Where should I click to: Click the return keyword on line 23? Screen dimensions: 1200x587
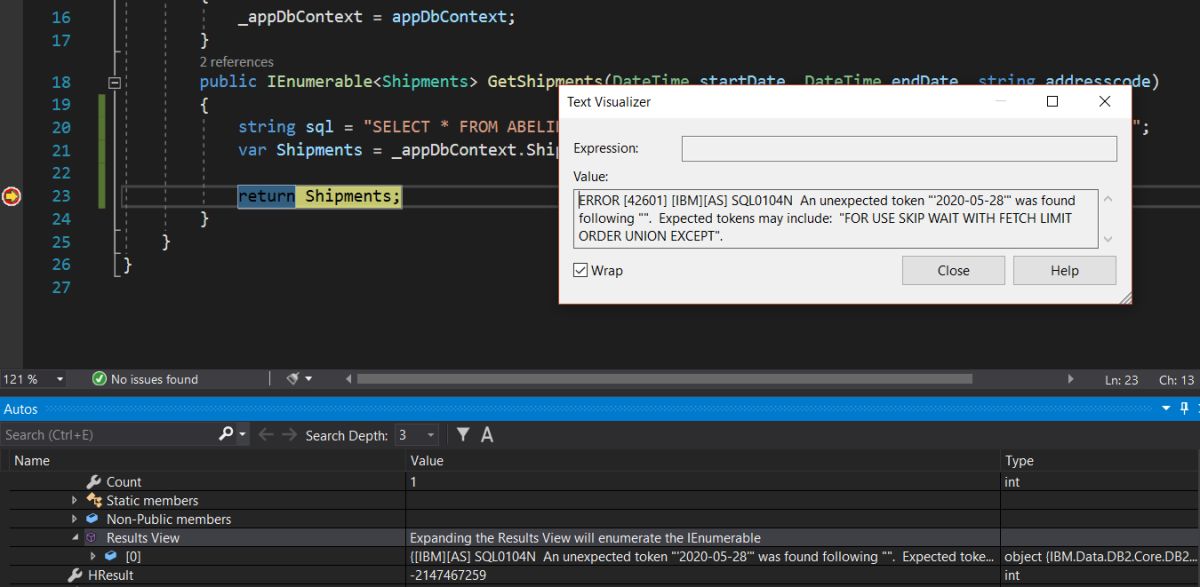tap(266, 196)
